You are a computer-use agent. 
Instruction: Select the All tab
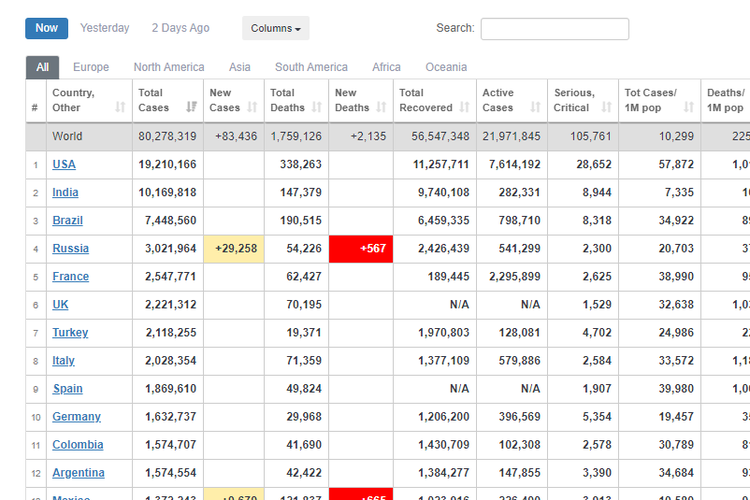click(x=43, y=67)
